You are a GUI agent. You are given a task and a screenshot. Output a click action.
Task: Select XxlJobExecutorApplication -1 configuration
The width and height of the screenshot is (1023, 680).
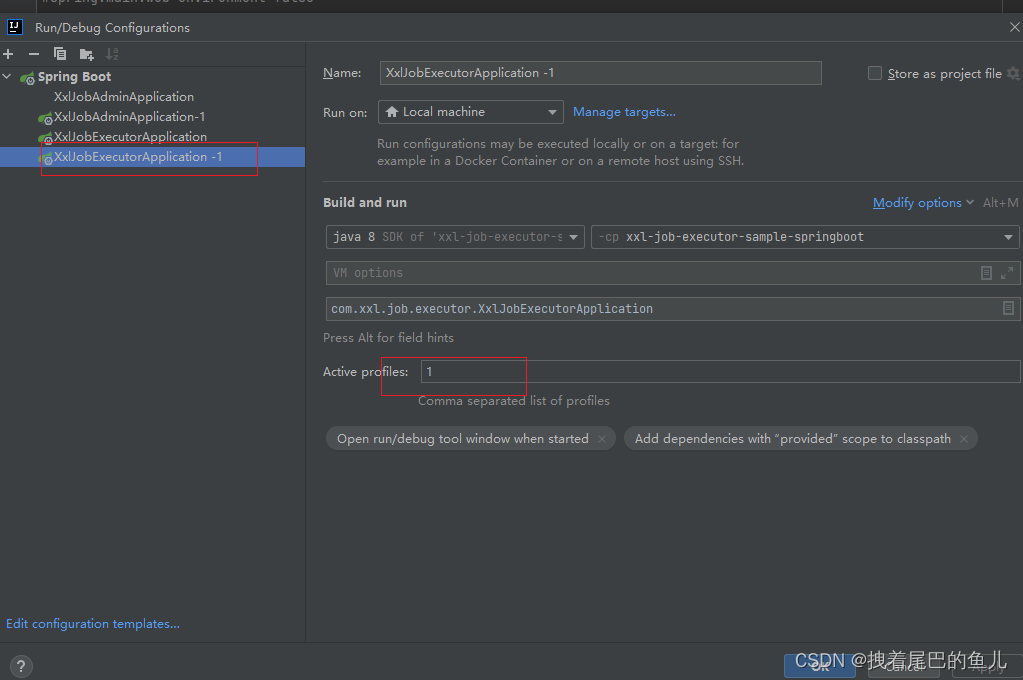[x=152, y=157]
